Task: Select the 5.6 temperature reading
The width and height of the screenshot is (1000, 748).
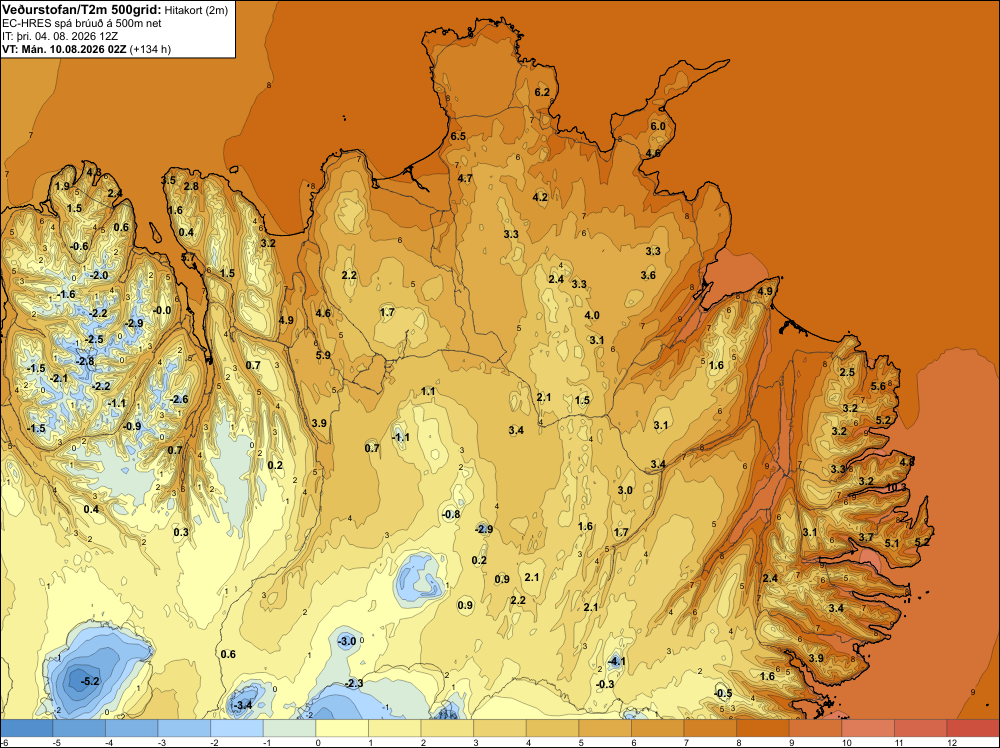Action: (878, 386)
